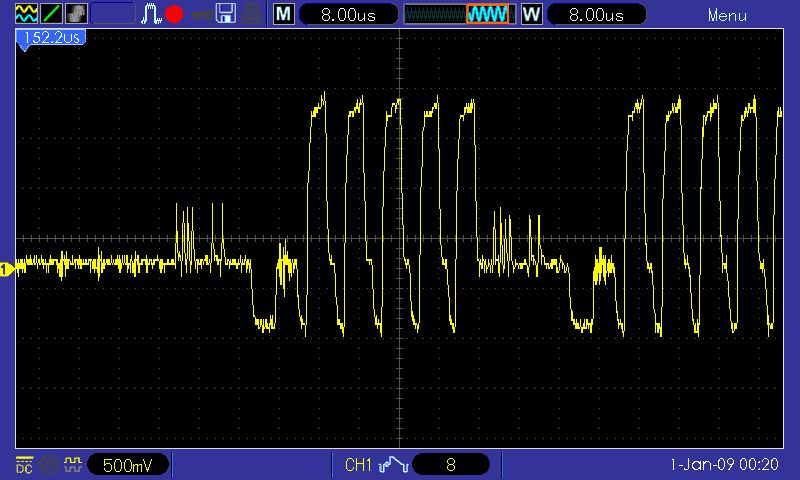Viewport: 800px width, 480px height.
Task: Click the CH1 trigger source label
Action: click(x=358, y=465)
